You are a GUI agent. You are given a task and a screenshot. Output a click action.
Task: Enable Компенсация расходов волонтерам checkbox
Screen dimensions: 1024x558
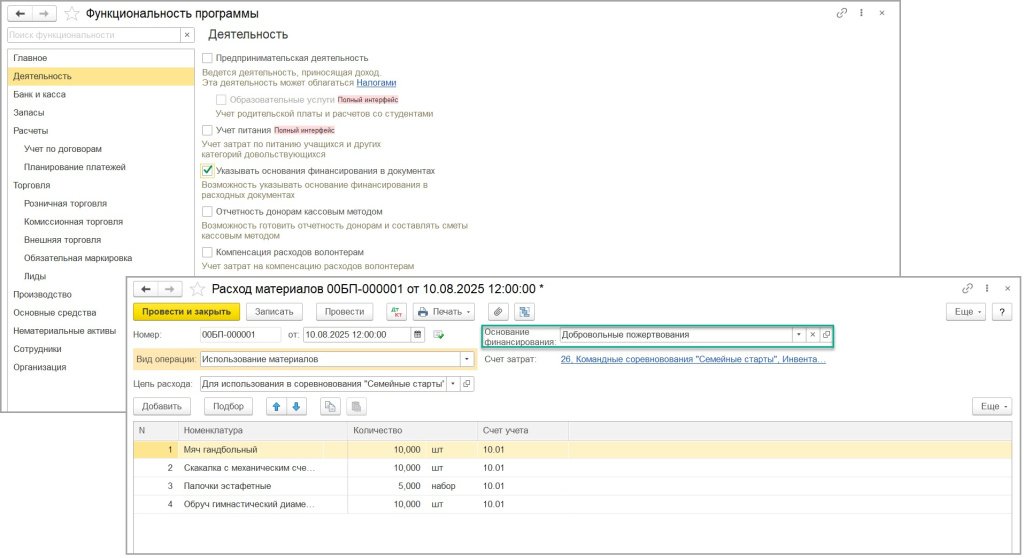pyautogui.click(x=207, y=252)
